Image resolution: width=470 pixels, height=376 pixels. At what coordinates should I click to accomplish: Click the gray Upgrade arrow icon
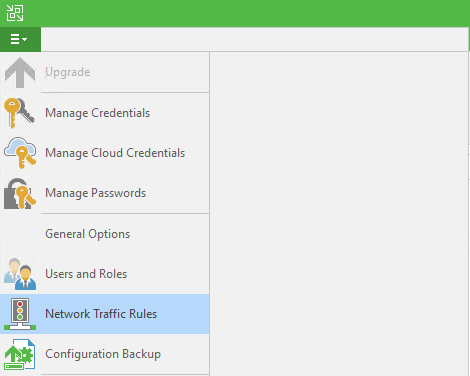pos(20,73)
